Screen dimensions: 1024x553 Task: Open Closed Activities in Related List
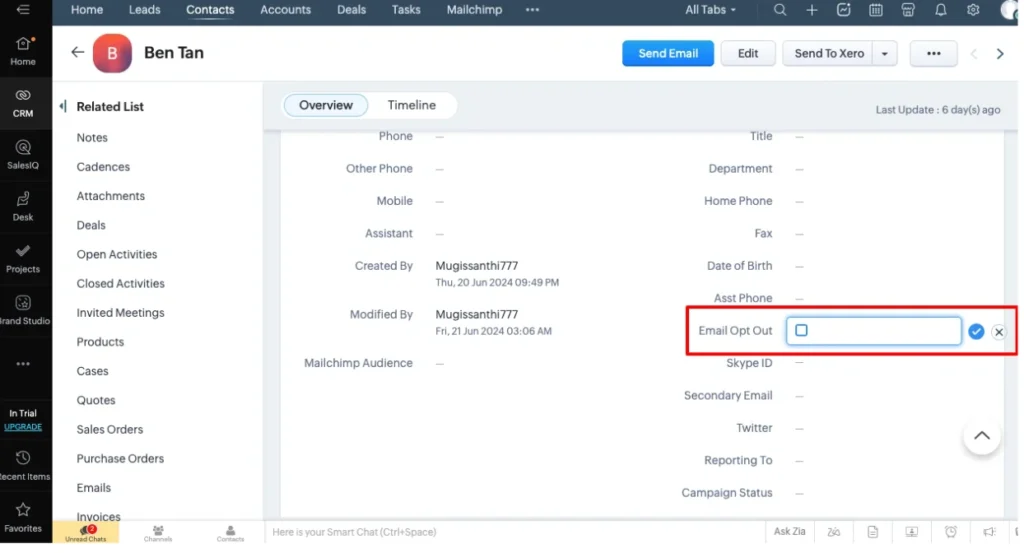click(x=120, y=283)
